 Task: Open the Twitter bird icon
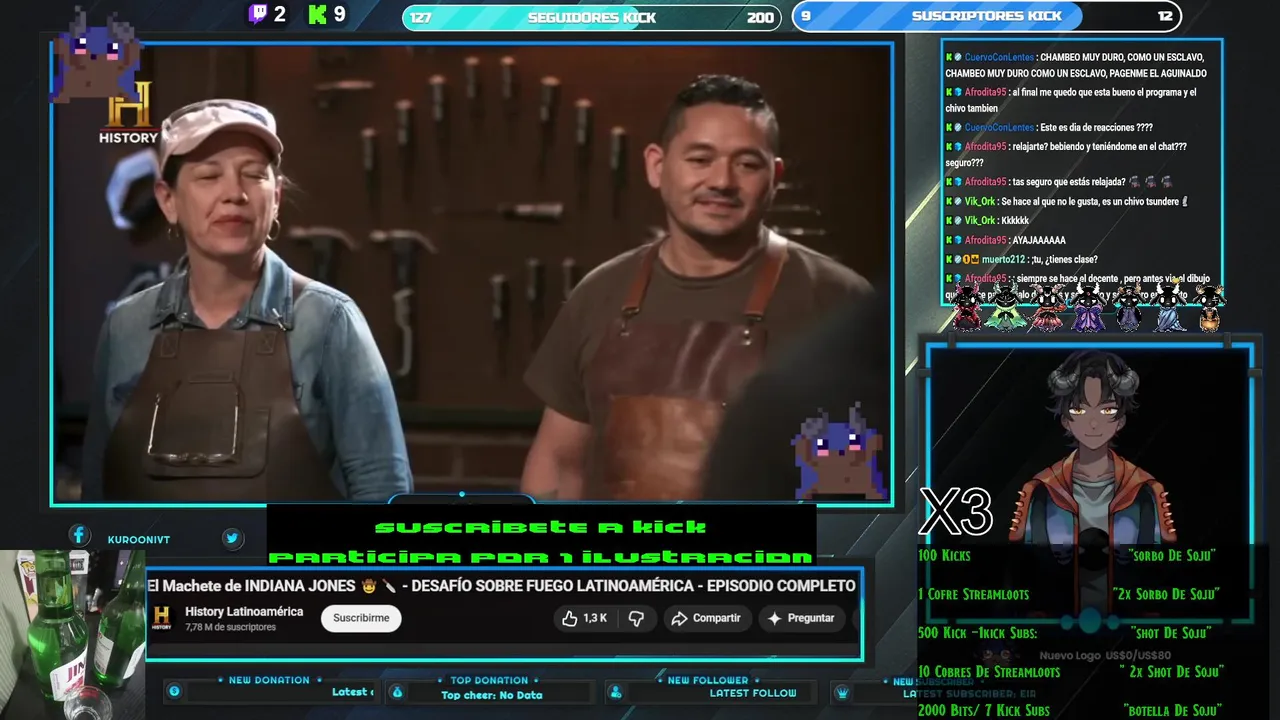tap(232, 538)
